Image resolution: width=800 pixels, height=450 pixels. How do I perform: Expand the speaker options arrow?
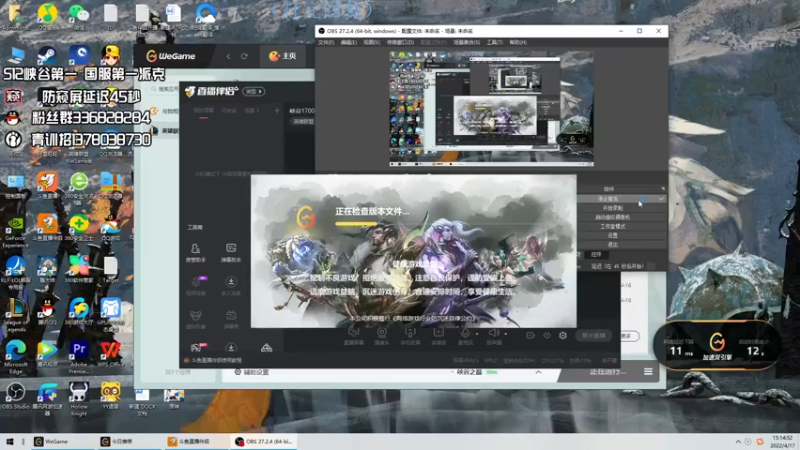pyautogui.click(x=505, y=334)
